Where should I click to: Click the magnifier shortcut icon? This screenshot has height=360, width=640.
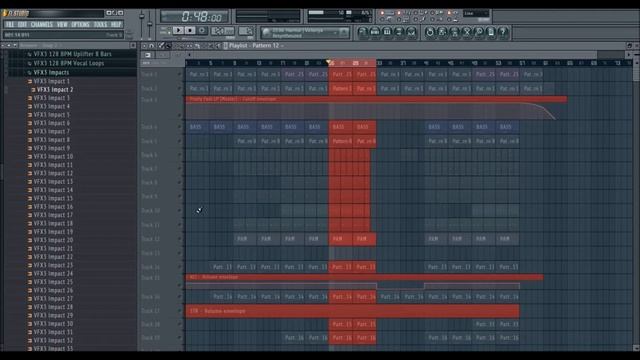pos(479,32)
